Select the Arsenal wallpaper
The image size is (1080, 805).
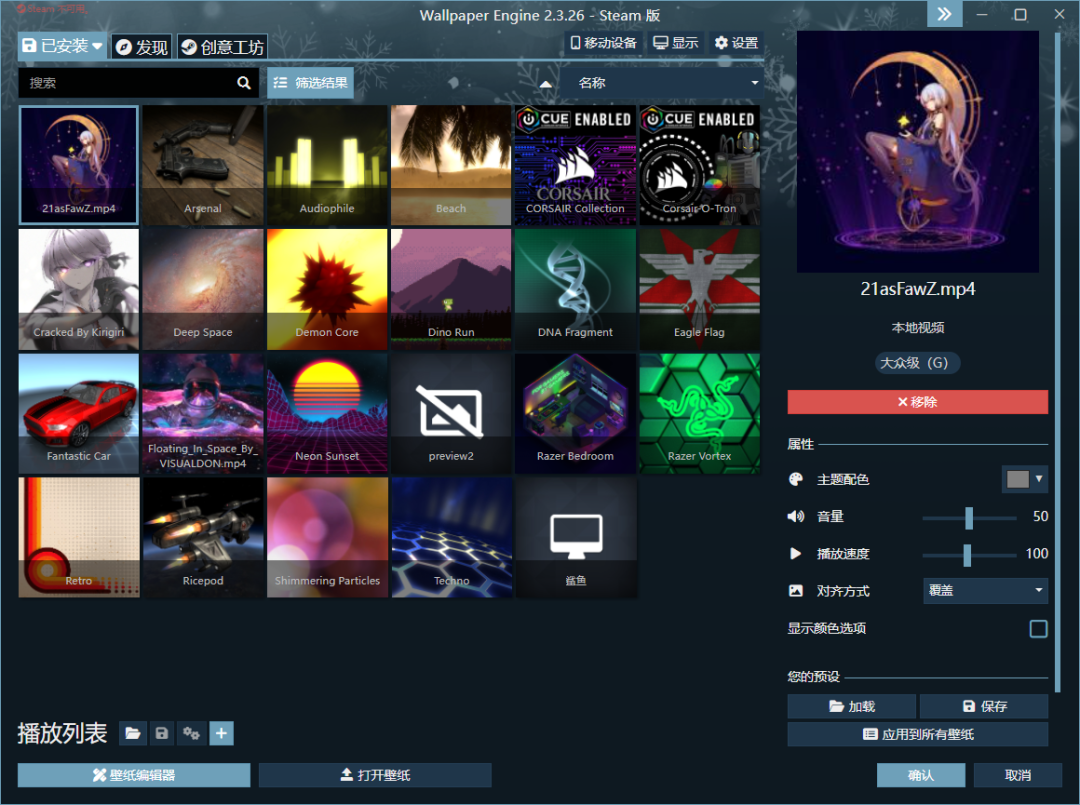(203, 165)
